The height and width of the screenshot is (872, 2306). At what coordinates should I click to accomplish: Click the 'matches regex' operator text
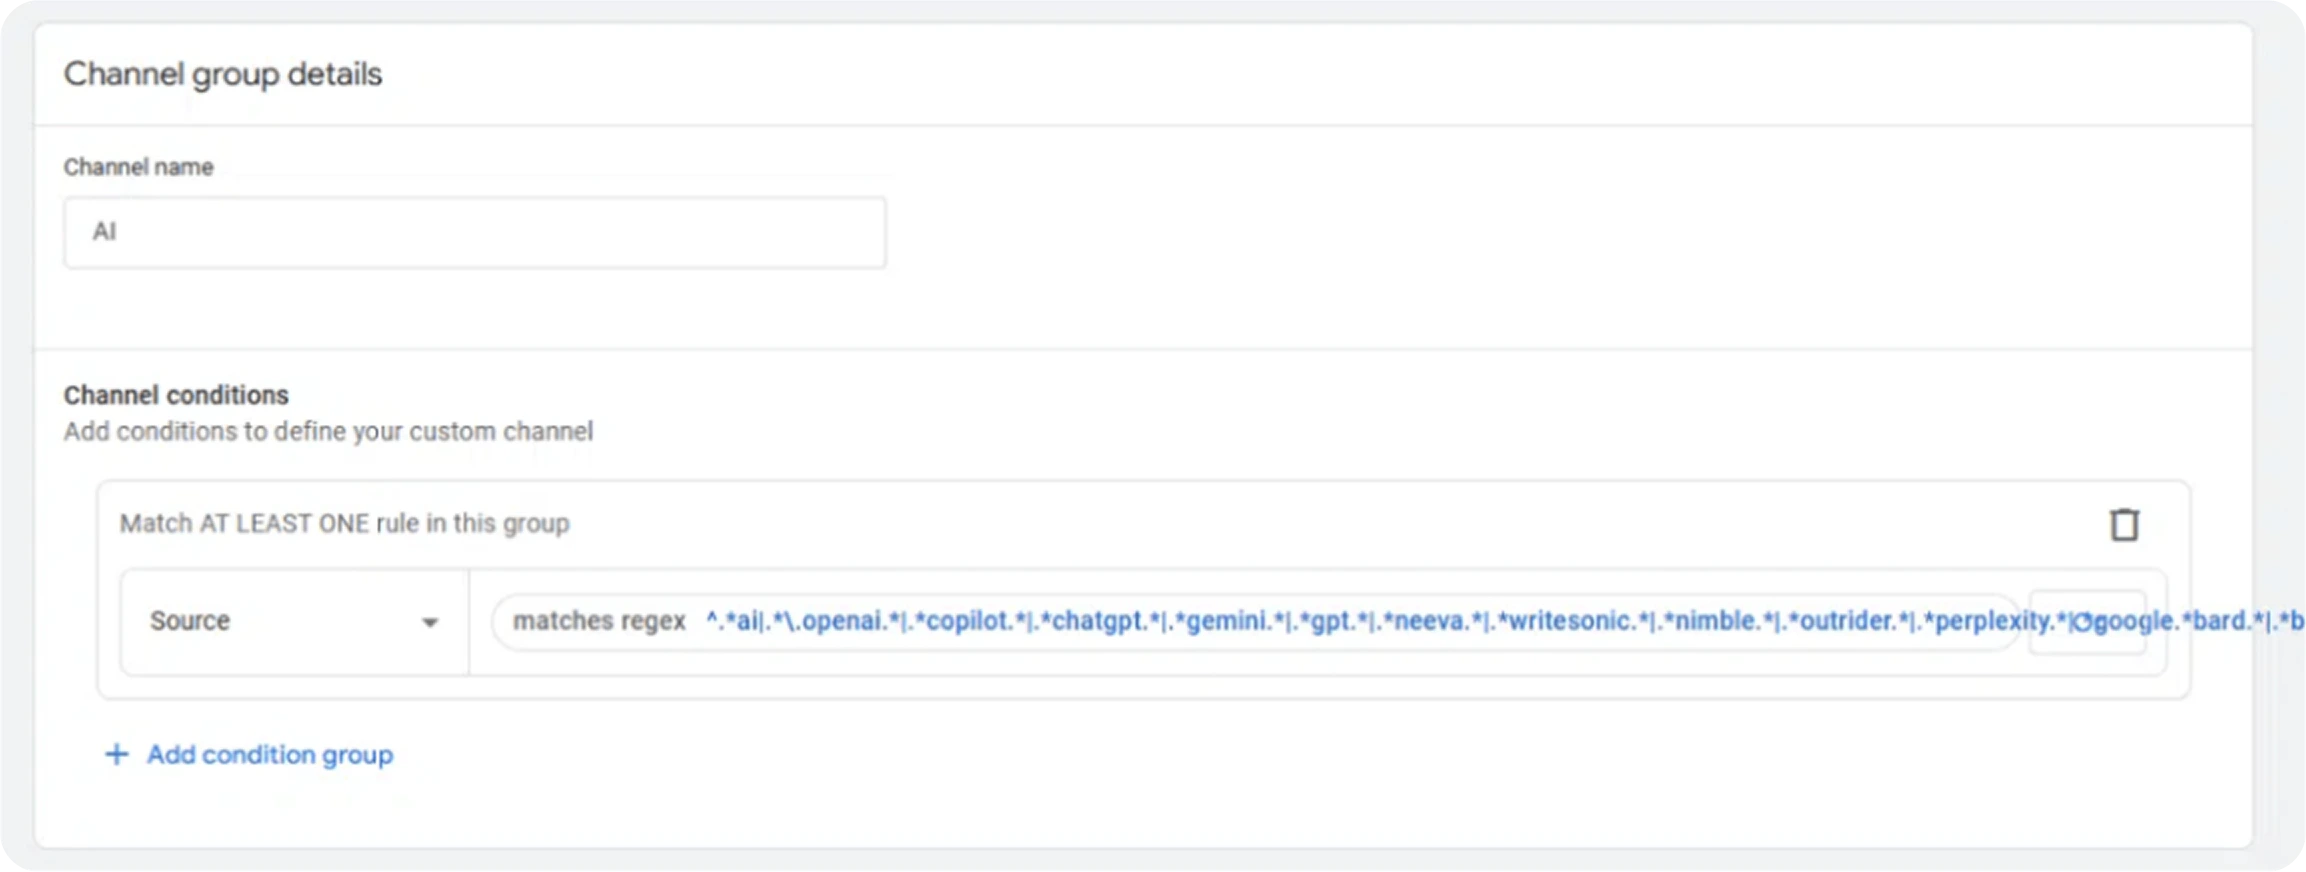click(599, 621)
